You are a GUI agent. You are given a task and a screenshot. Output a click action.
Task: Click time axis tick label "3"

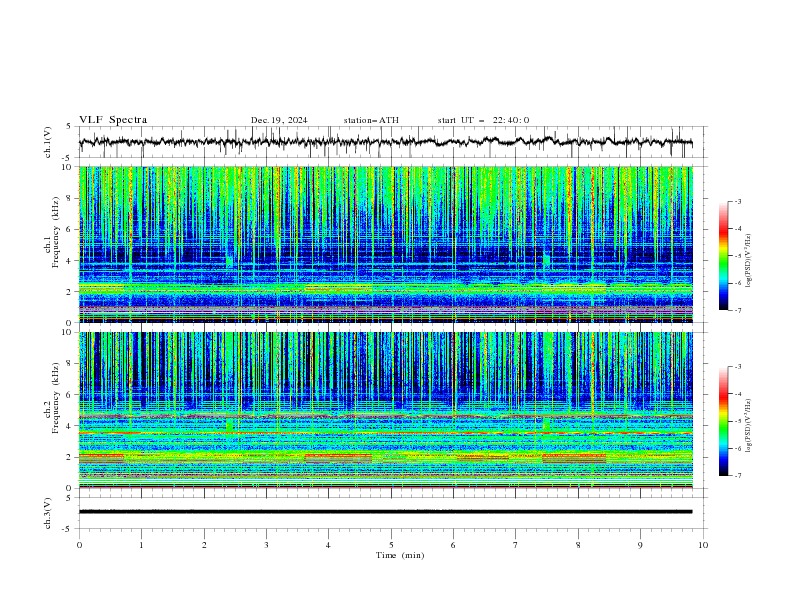tap(267, 545)
